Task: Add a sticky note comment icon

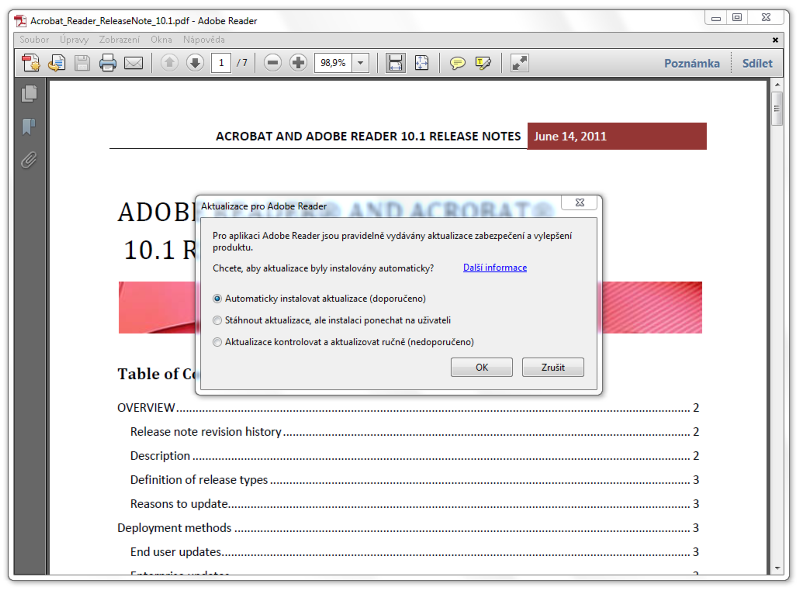Action: (458, 63)
